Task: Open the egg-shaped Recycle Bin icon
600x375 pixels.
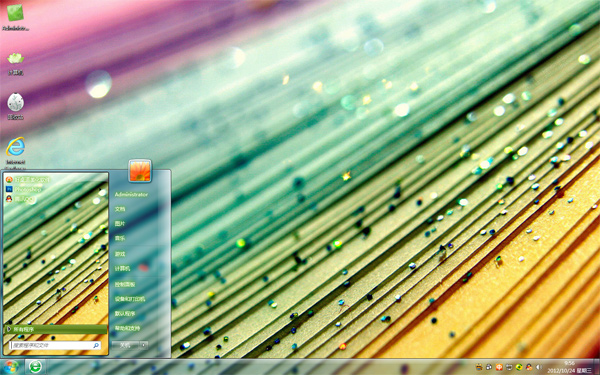Action: 15,106
